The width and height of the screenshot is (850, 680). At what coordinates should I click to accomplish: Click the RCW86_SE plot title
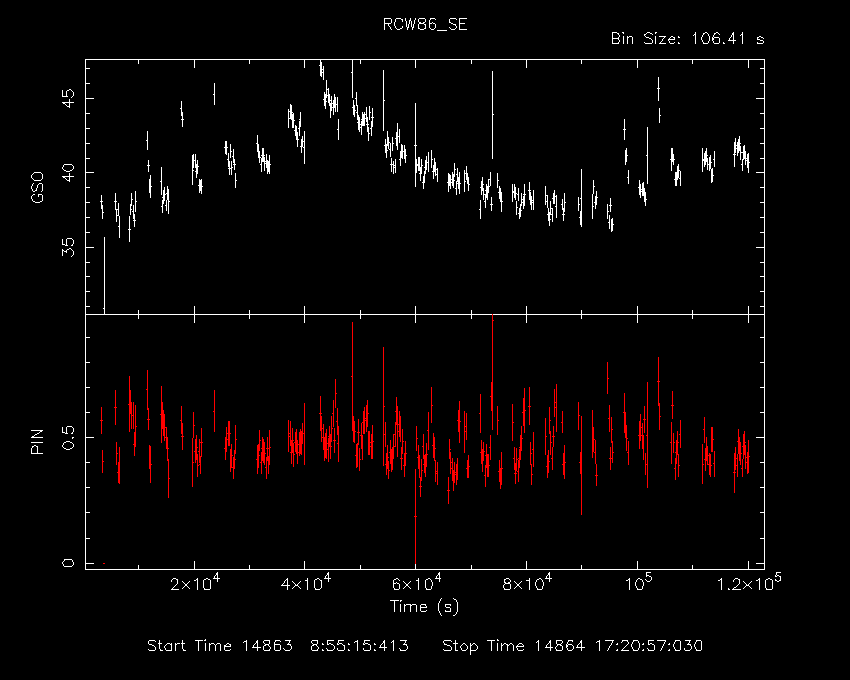(x=425, y=25)
